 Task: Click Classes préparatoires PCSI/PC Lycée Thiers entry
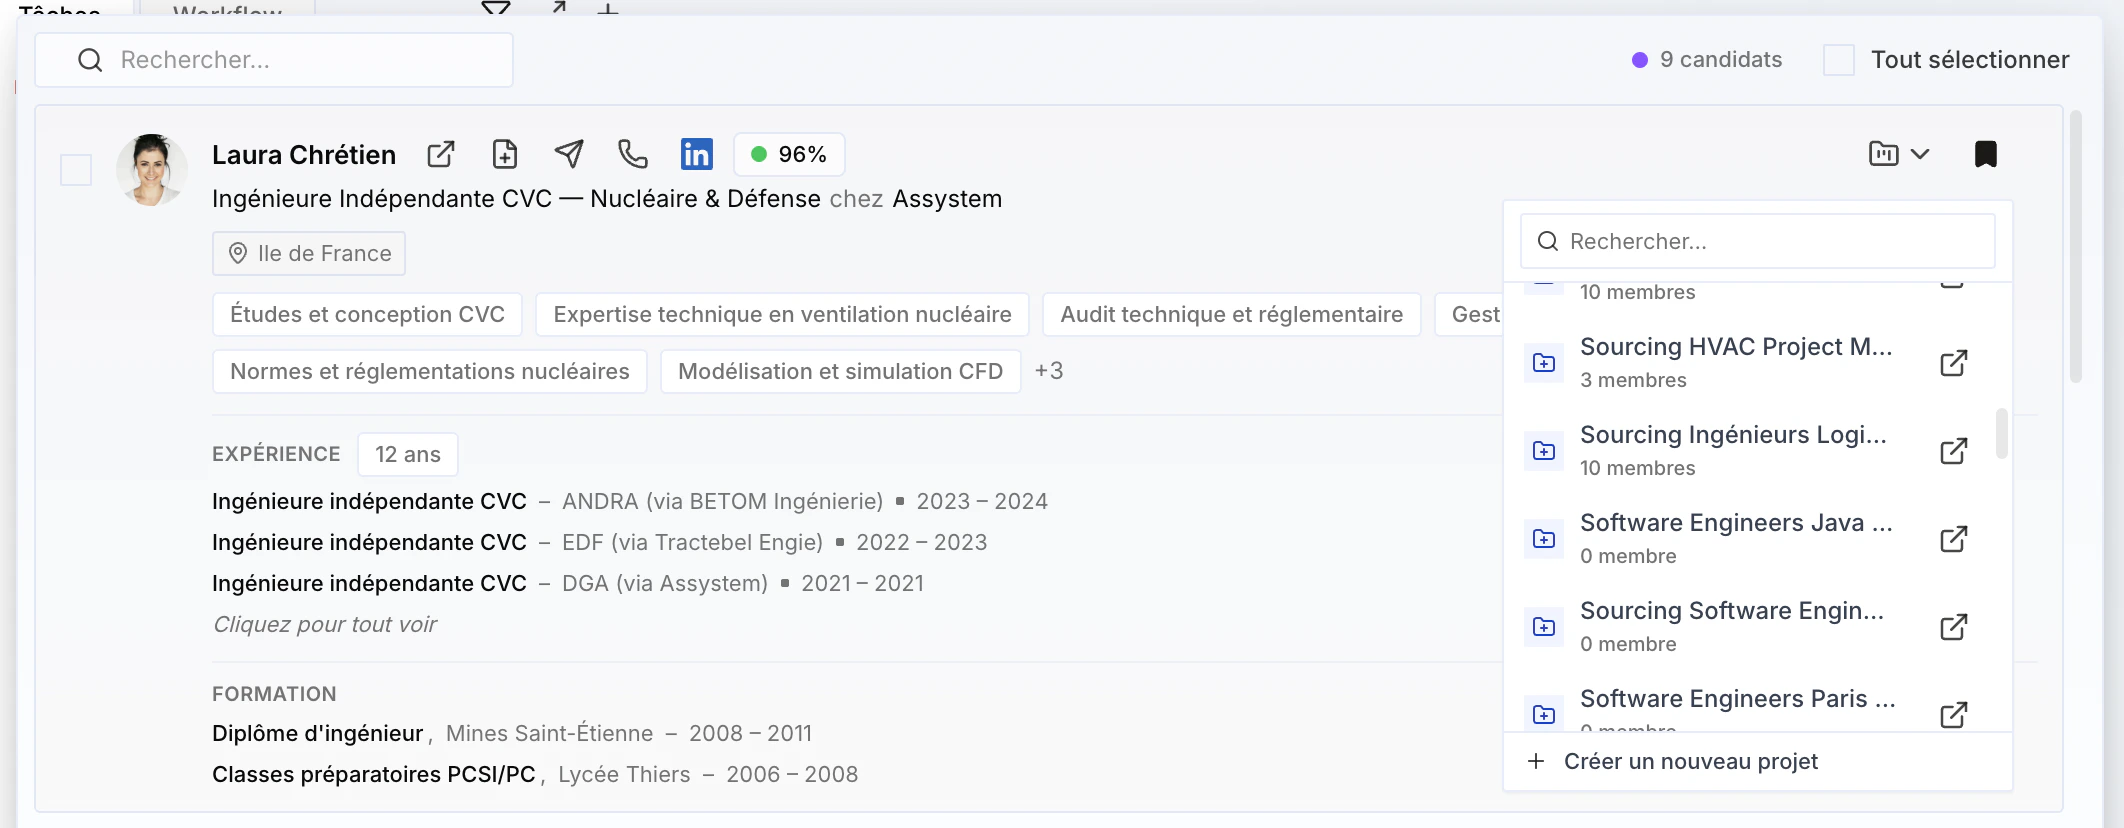(535, 775)
